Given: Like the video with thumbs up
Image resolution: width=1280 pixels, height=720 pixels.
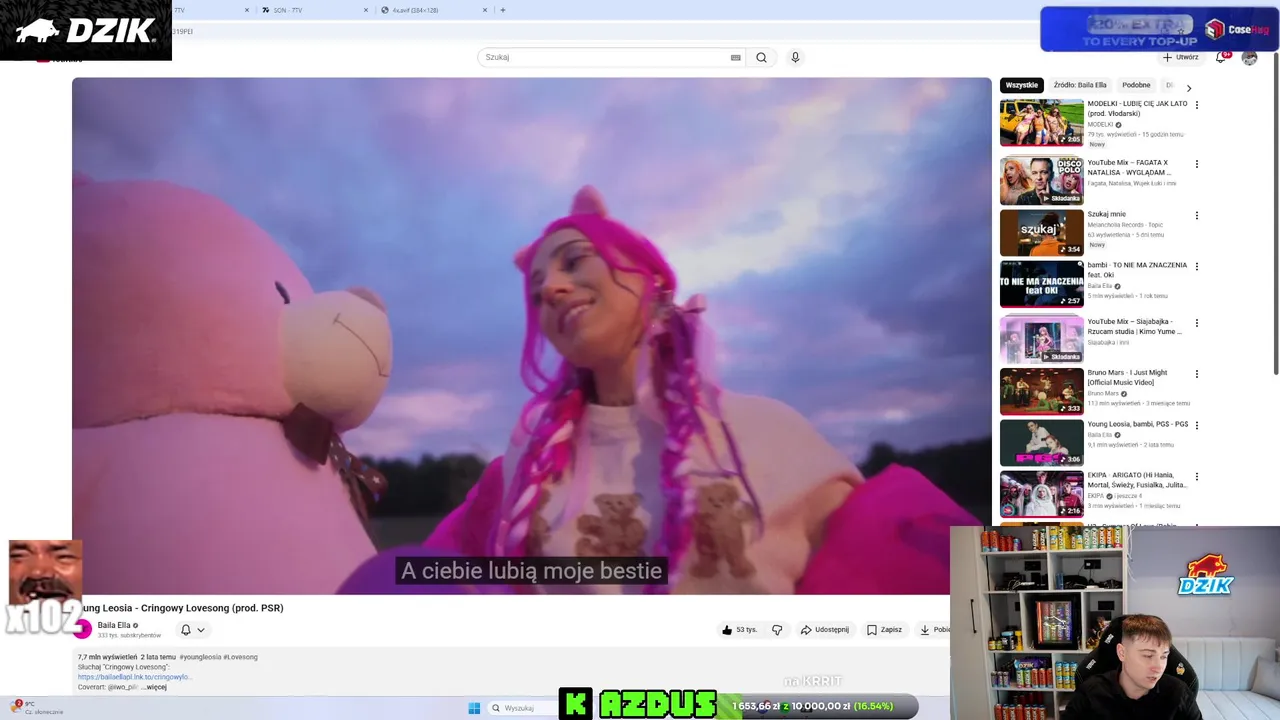Looking at the screenshot, I should click(739, 630).
